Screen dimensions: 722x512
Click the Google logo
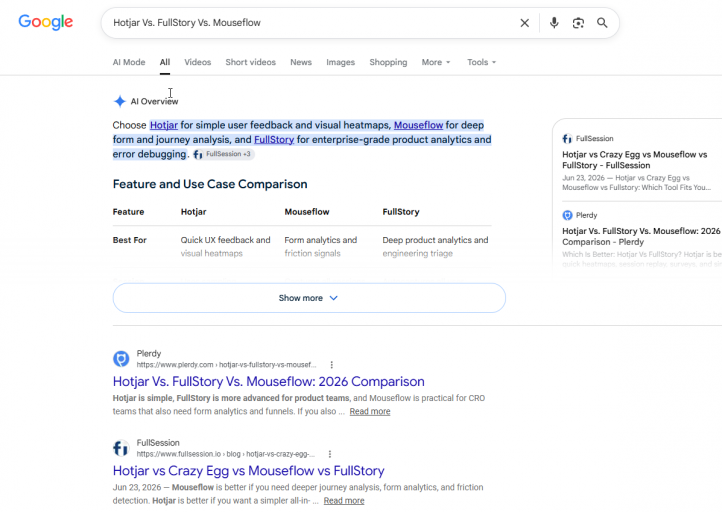[46, 22]
